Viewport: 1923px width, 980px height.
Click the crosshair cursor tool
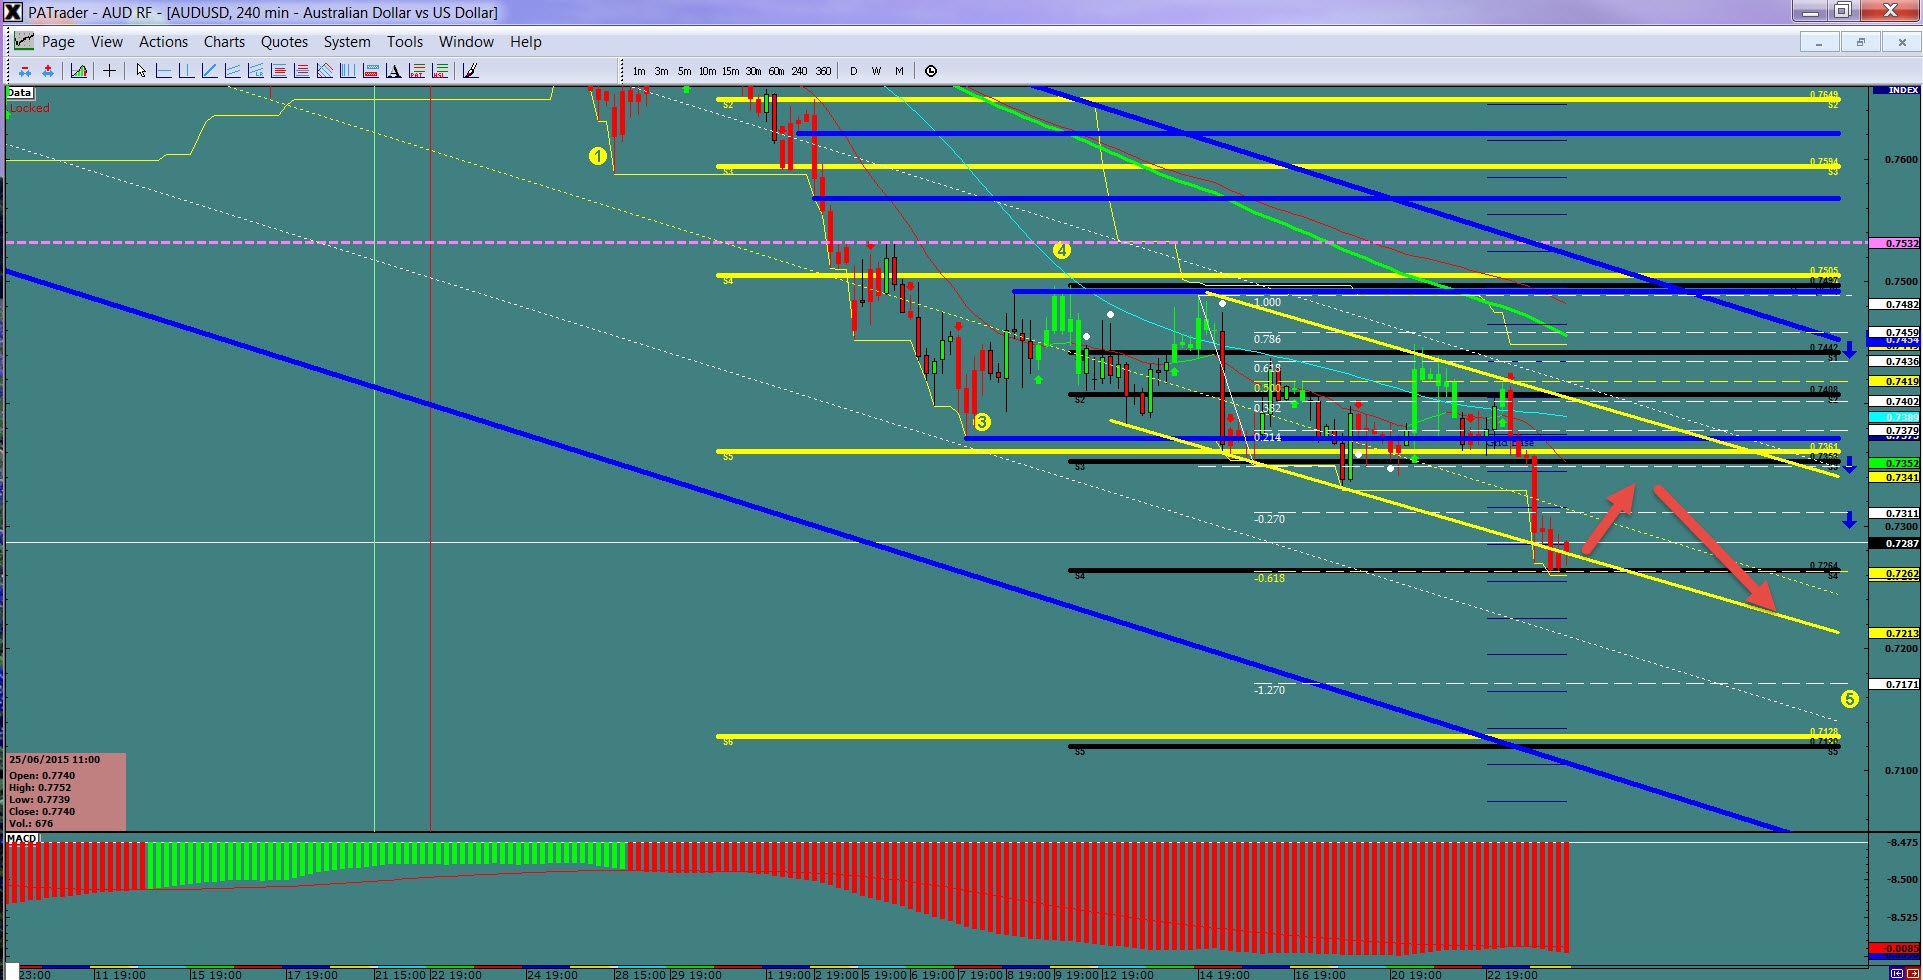pos(109,71)
